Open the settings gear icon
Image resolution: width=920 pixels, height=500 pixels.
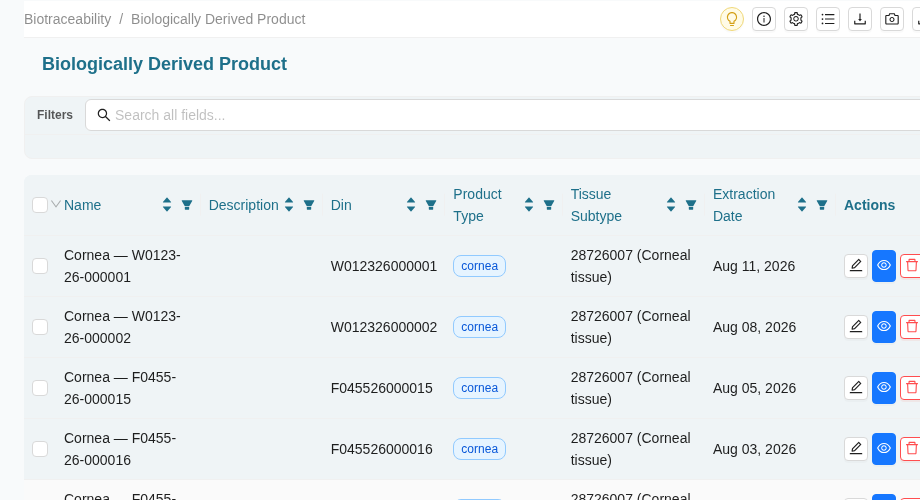pos(796,19)
